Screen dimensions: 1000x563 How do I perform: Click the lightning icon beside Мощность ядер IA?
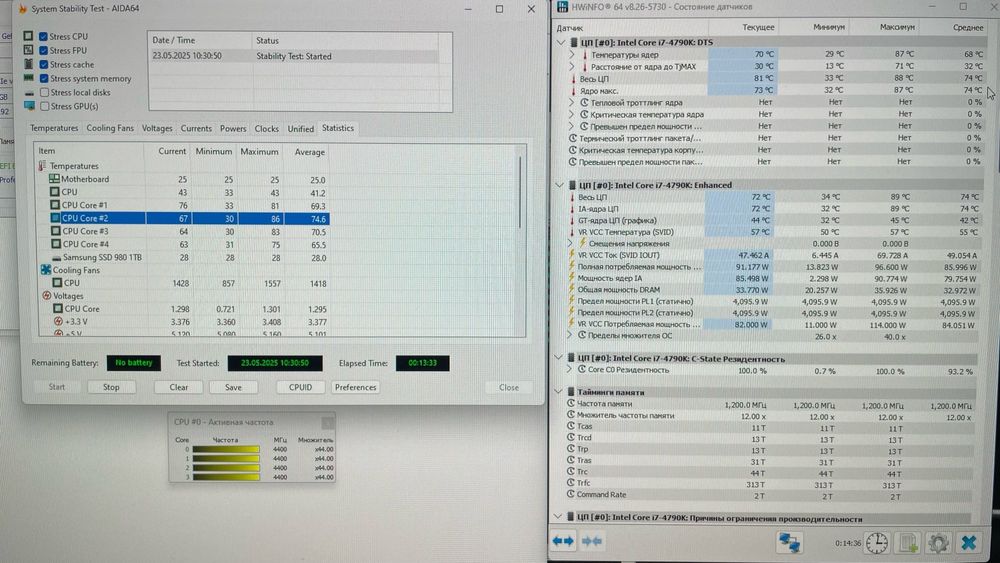[x=571, y=277]
